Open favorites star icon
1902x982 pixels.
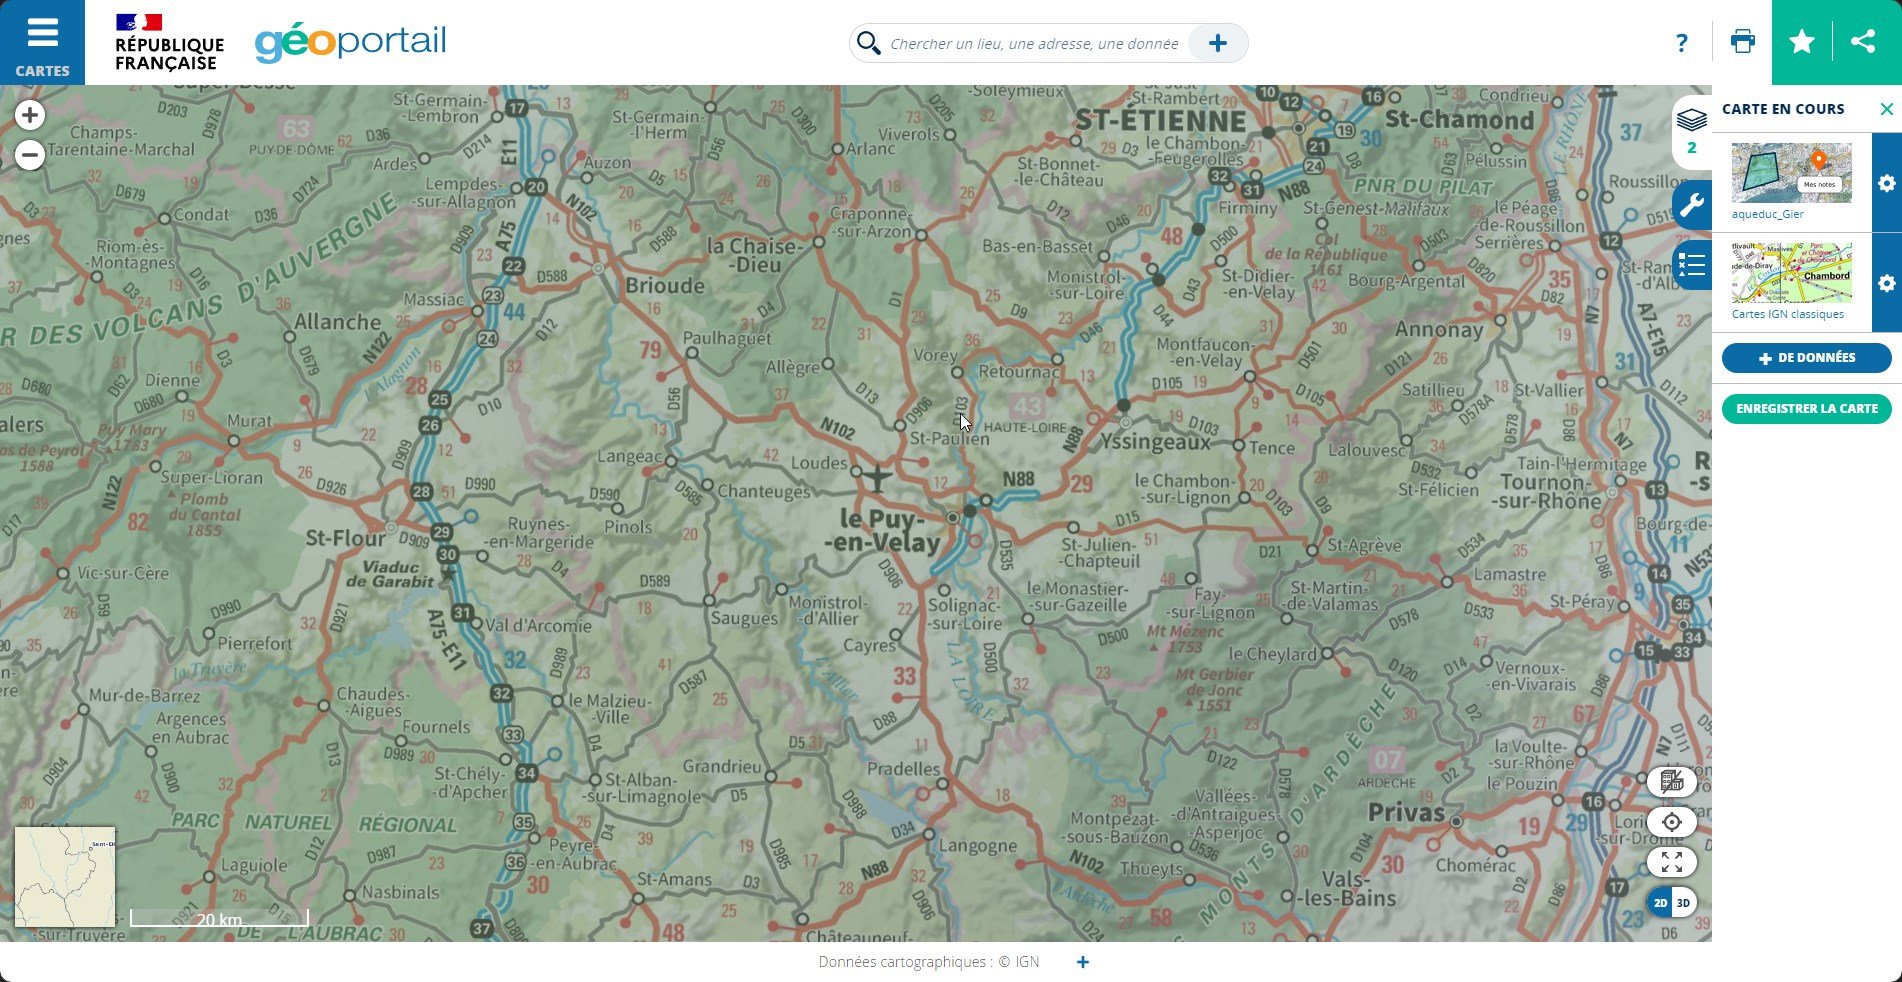[1801, 42]
